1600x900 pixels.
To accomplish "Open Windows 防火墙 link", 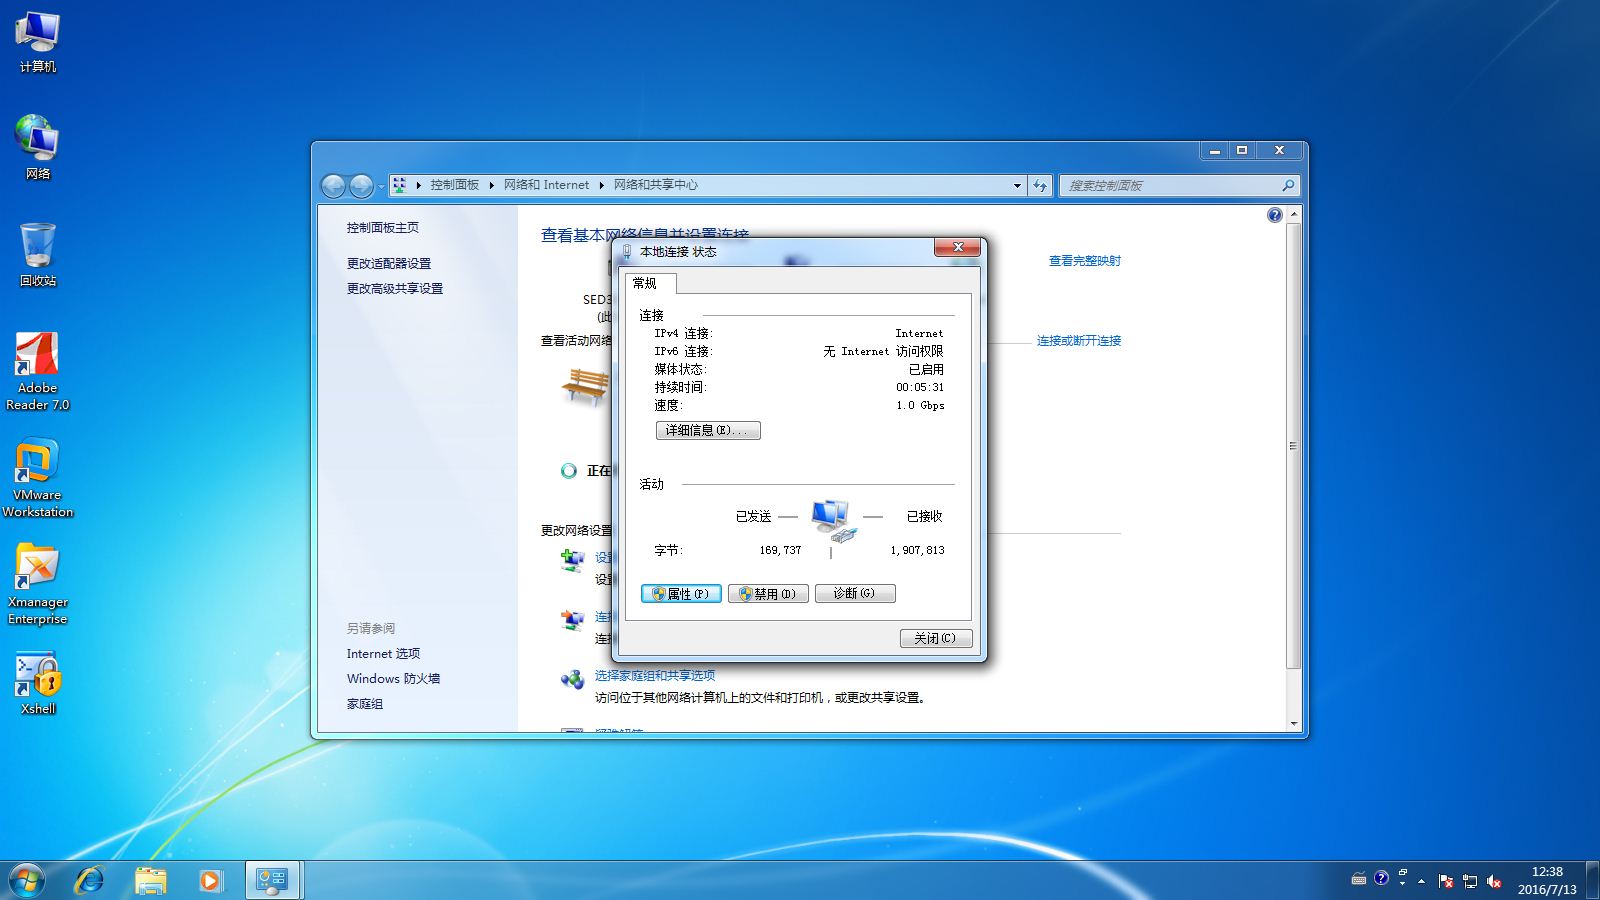I will pos(394,679).
